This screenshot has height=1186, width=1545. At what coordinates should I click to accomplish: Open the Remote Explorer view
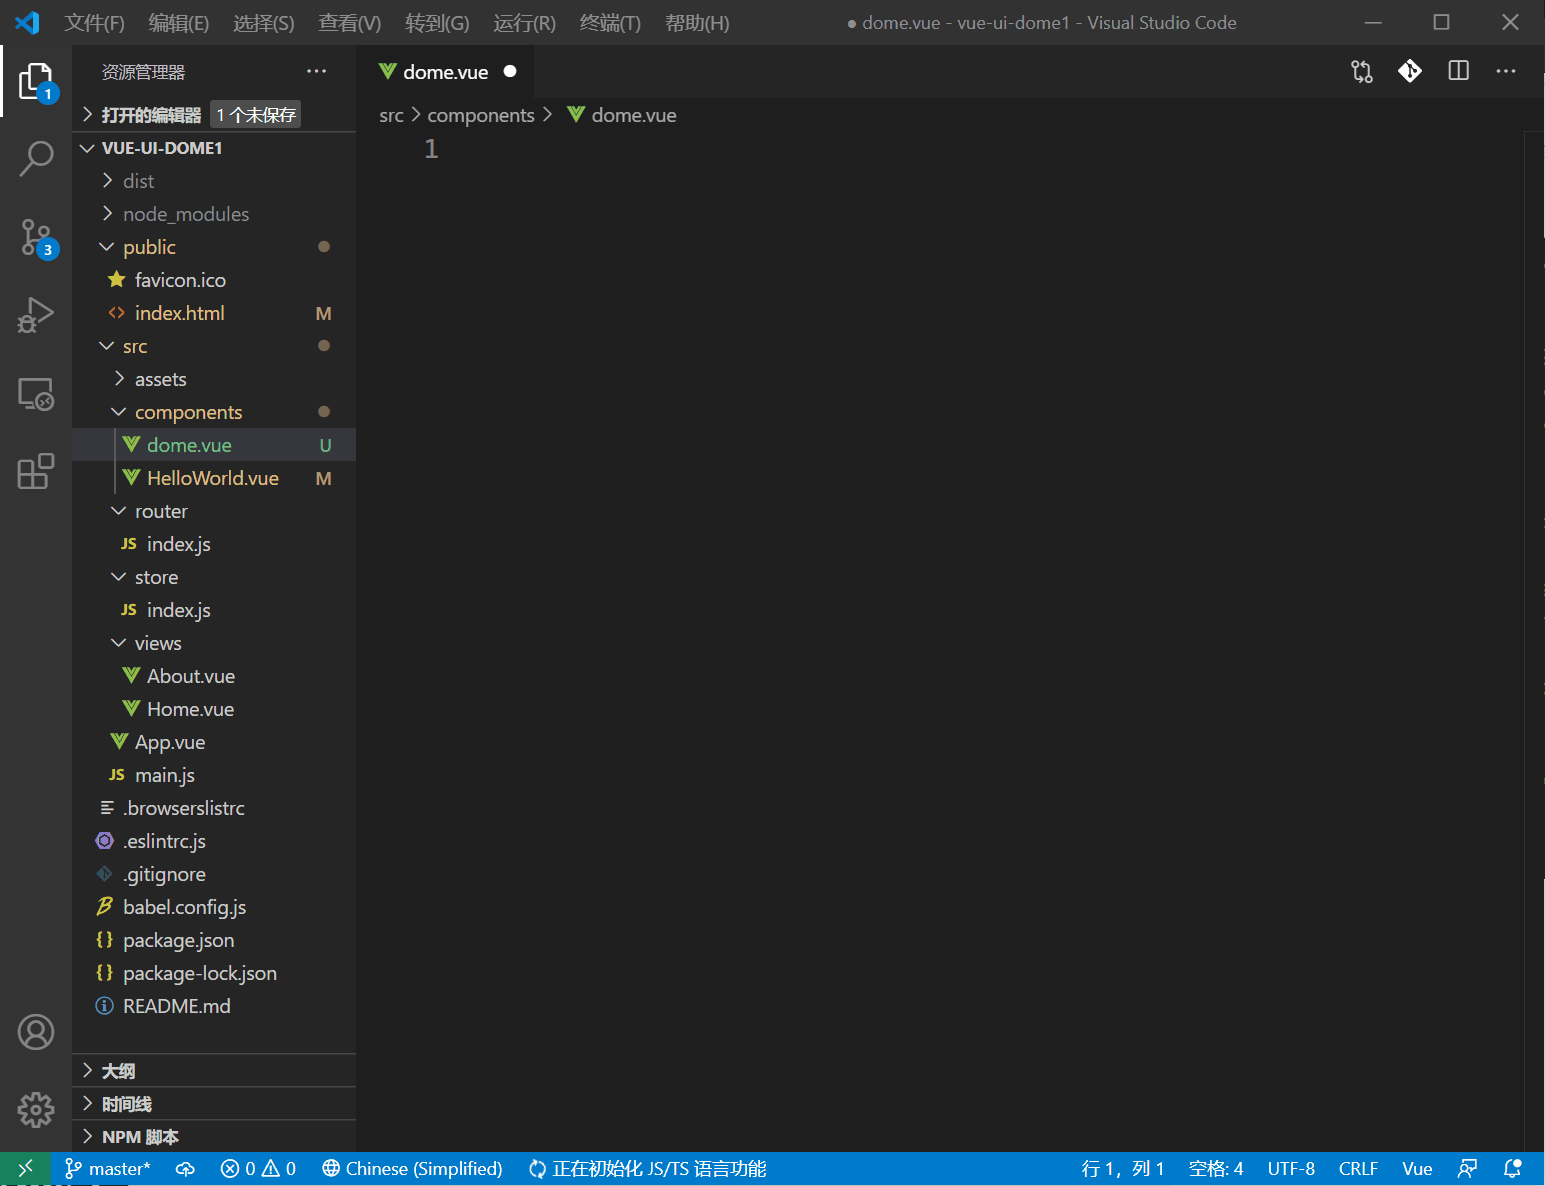[x=36, y=394]
